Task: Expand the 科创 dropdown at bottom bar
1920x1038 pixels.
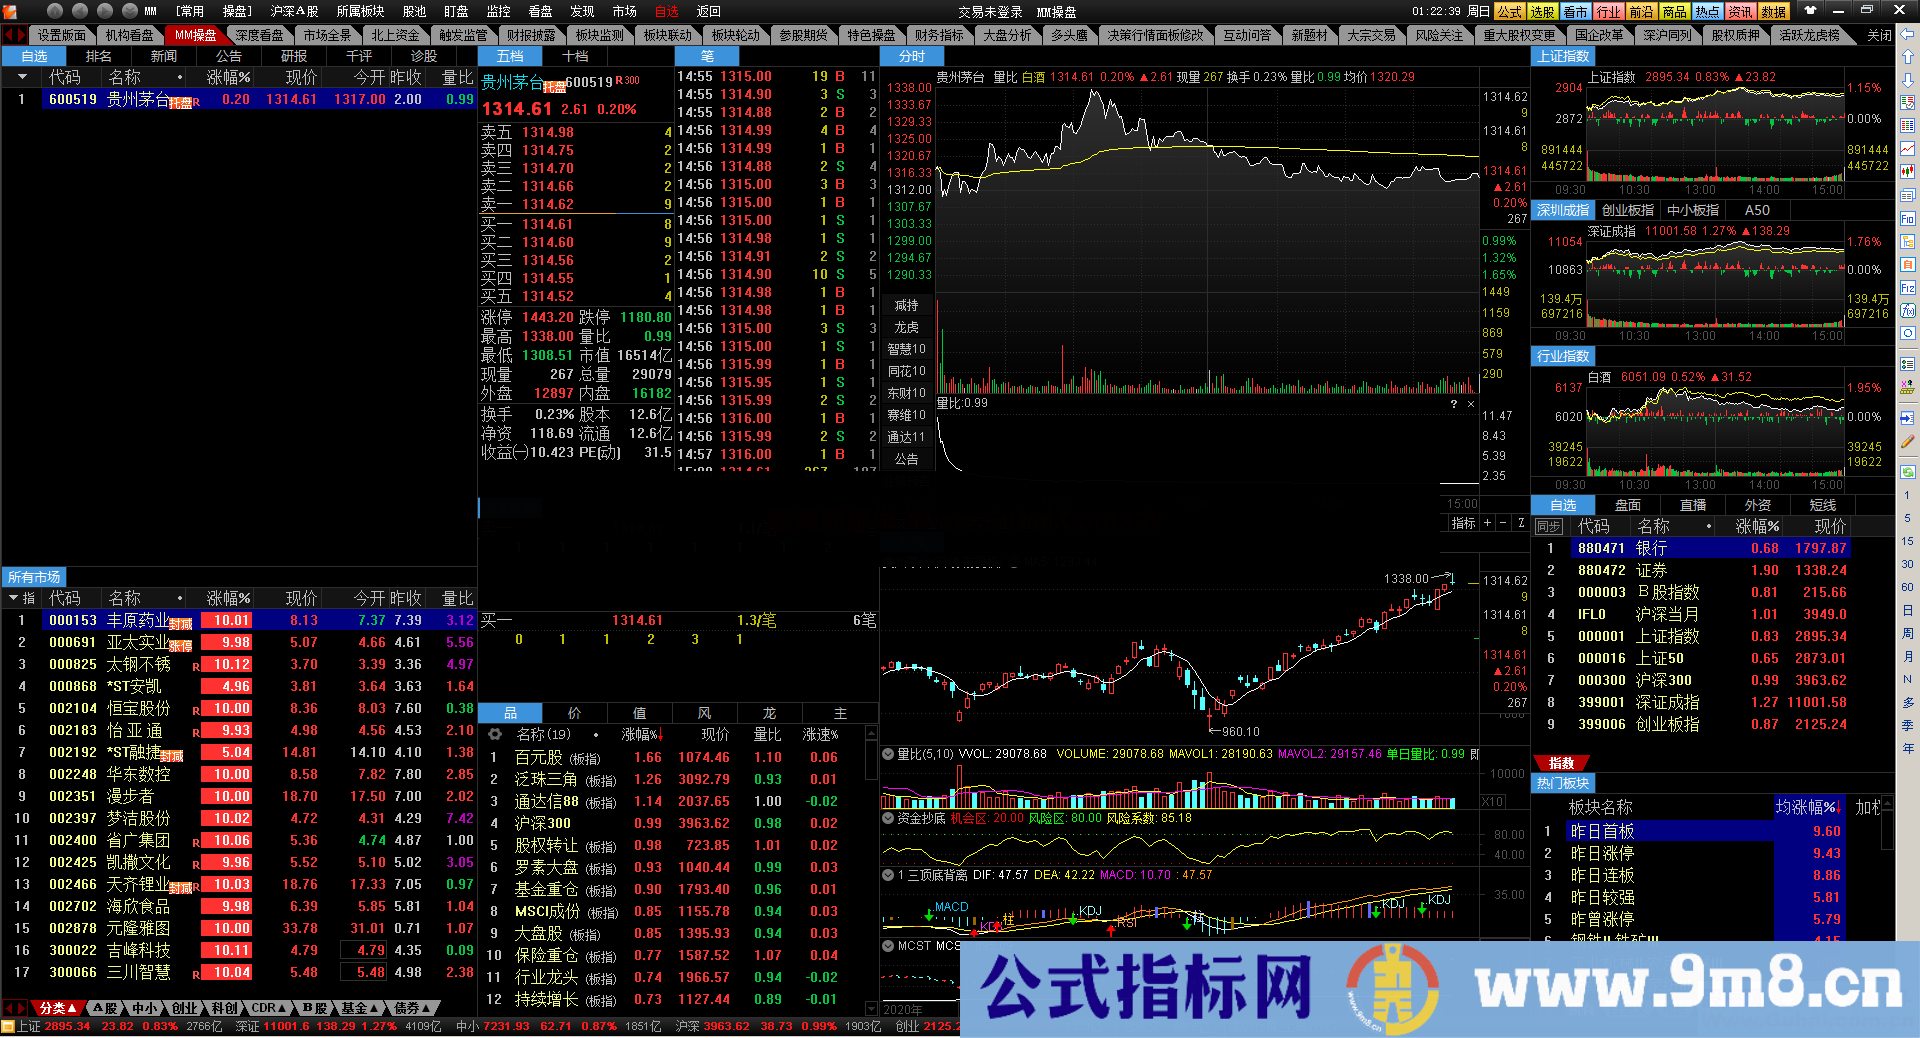Action: (227, 1008)
